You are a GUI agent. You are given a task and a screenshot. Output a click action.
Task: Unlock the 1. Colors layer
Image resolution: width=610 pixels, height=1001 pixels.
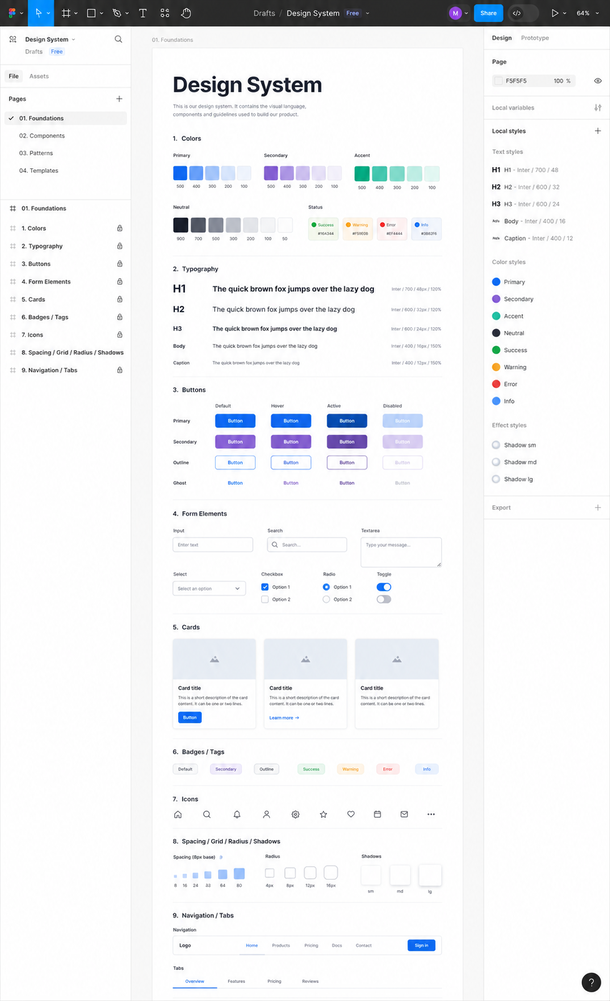(119, 228)
